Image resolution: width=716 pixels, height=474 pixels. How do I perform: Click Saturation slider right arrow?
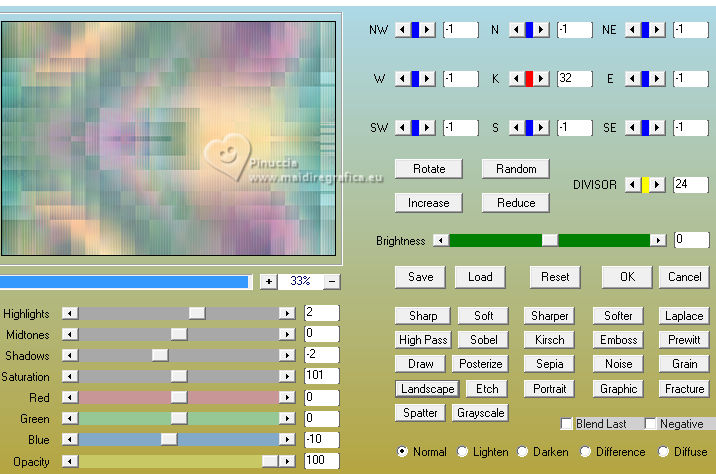[287, 376]
